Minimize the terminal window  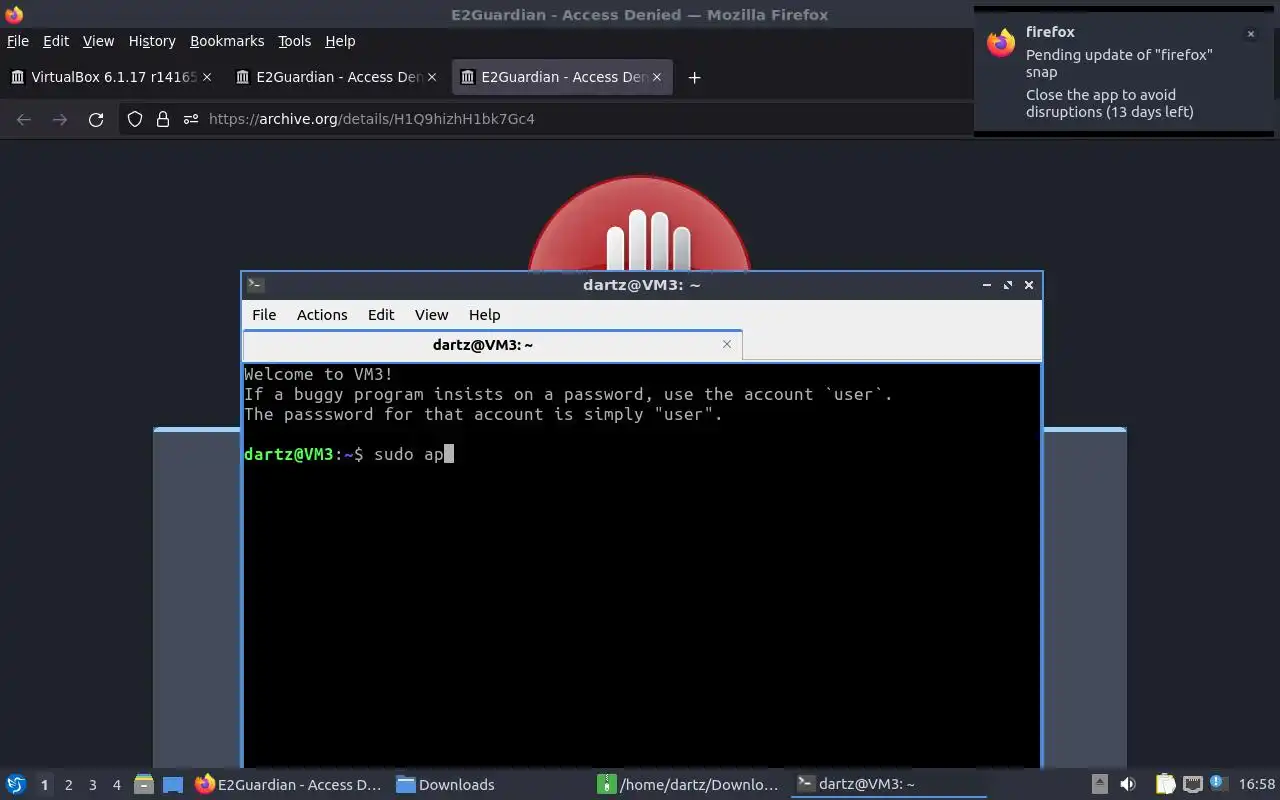pyautogui.click(x=987, y=285)
